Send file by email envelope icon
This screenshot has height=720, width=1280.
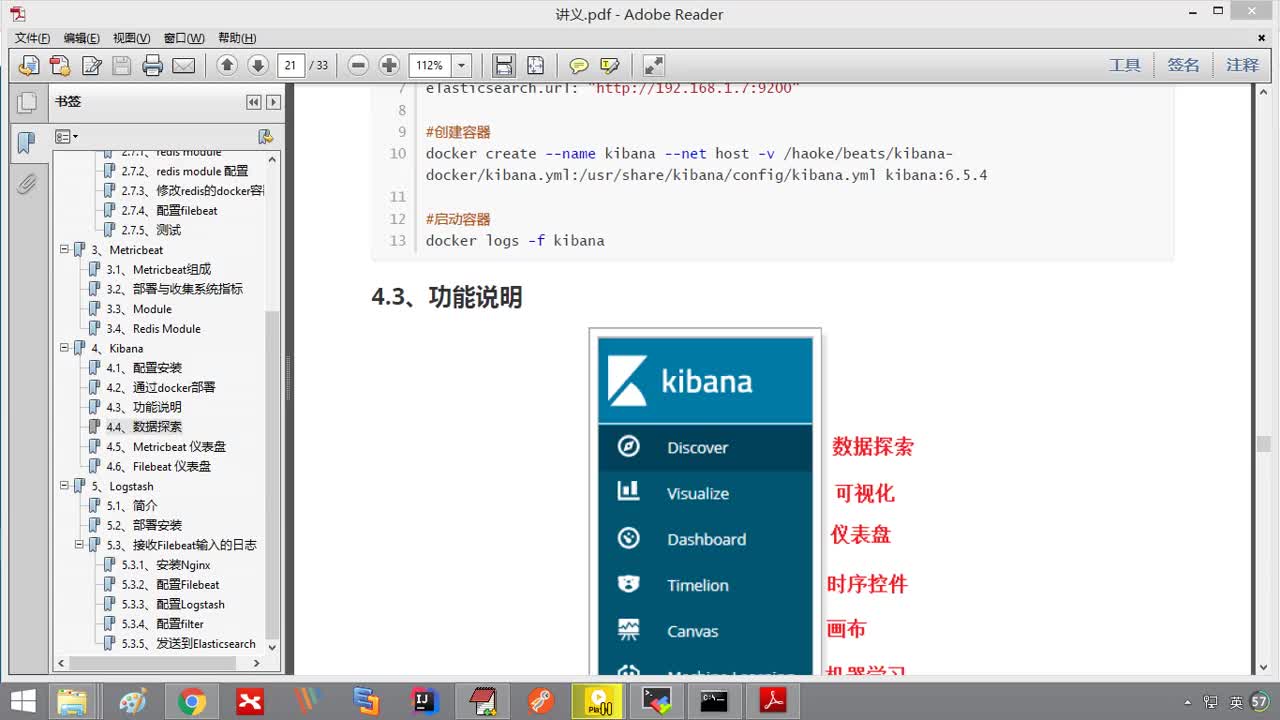click(x=184, y=66)
